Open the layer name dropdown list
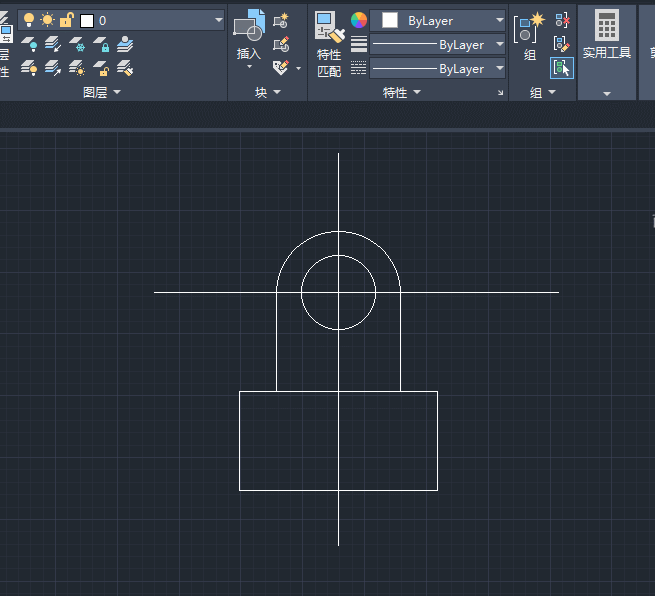The image size is (655, 596). pyautogui.click(x=218, y=20)
